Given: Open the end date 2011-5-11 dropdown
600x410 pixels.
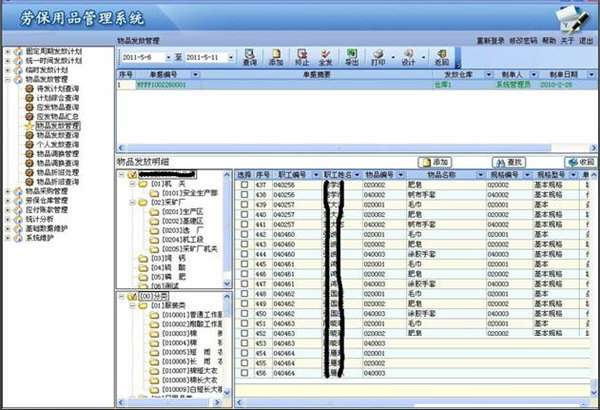Looking at the screenshot, I should (x=231, y=57).
